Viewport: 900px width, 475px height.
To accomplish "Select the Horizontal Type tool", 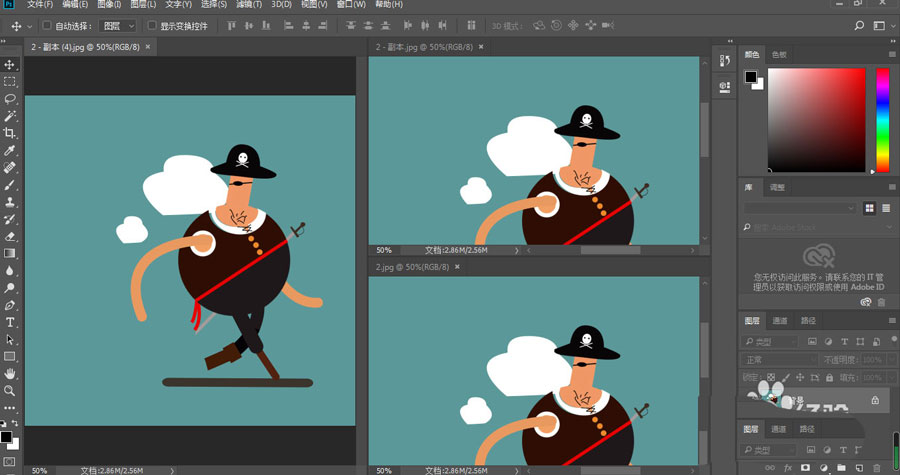I will [x=10, y=322].
